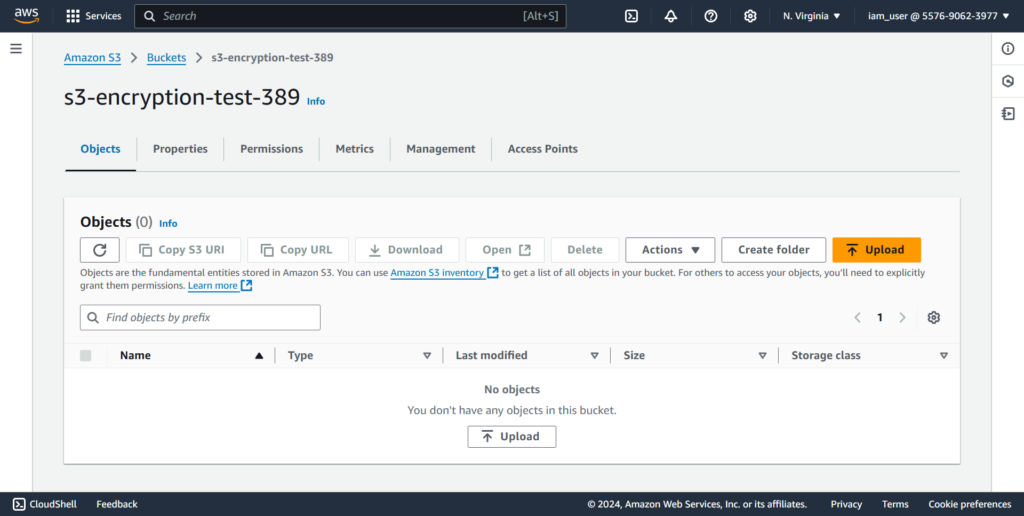Expand the Actions dropdown

(670, 250)
